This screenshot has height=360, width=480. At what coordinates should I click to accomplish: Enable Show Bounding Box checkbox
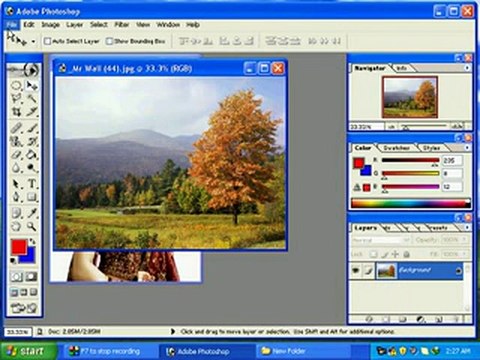(x=109, y=41)
